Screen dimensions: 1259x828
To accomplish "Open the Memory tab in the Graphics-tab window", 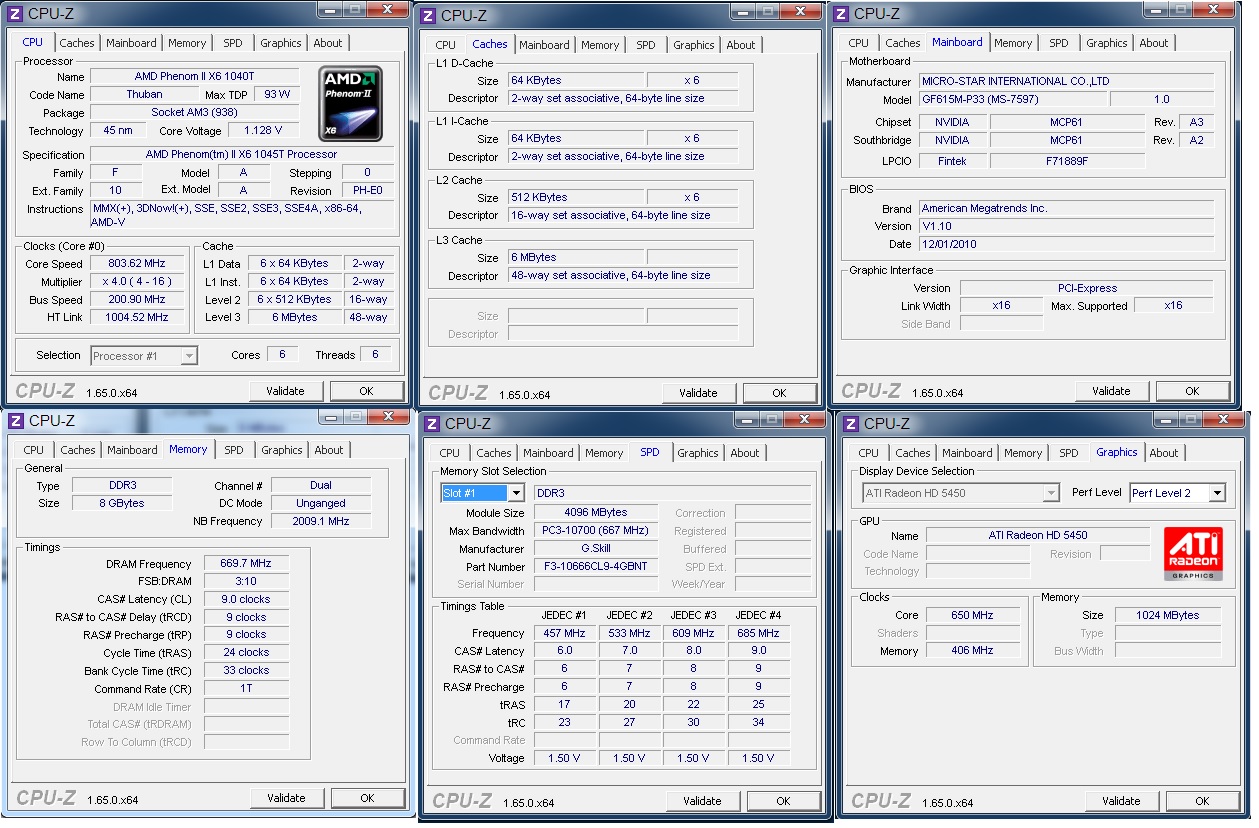I will pos(1023,453).
